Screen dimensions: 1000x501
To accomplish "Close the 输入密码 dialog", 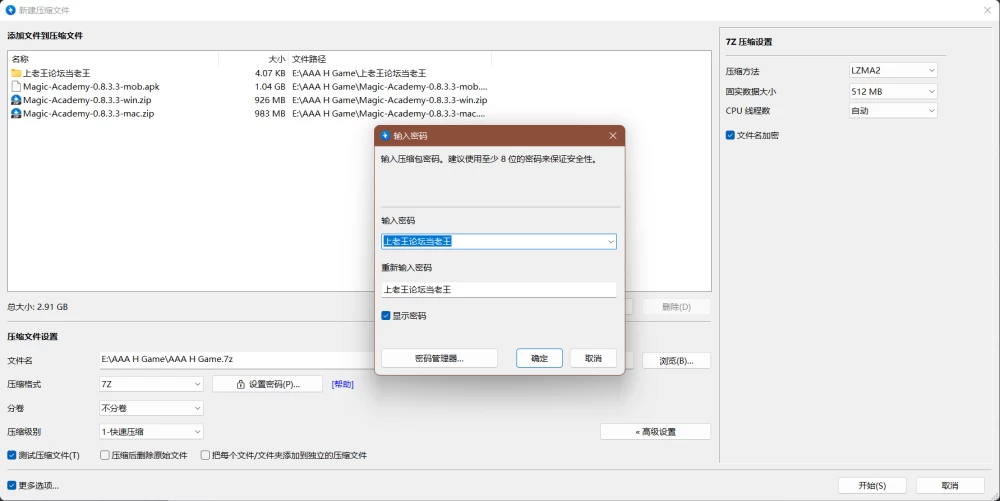I will click(x=613, y=136).
